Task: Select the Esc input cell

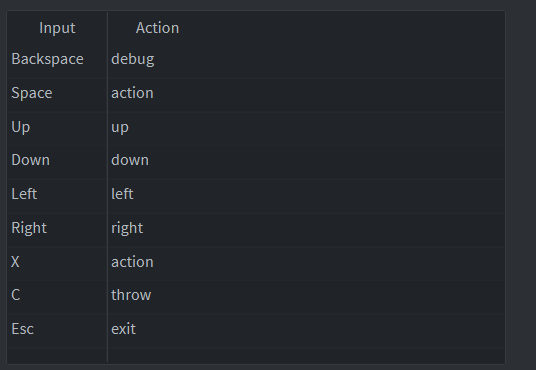Action: [57, 329]
